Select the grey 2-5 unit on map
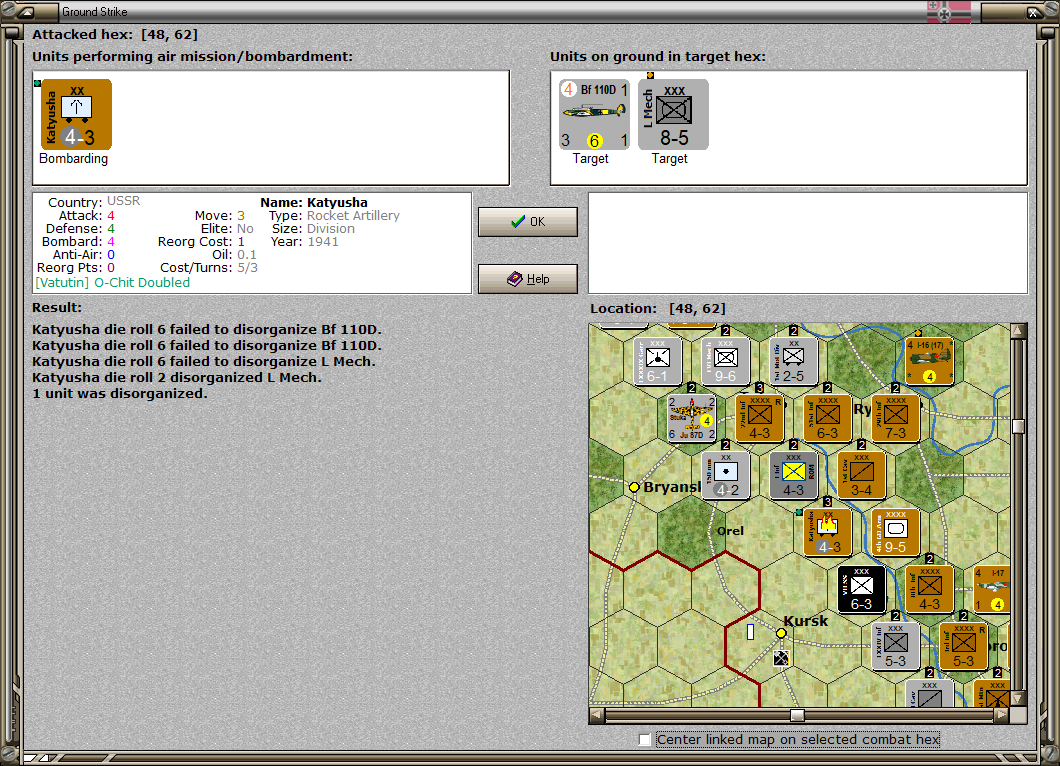 click(x=794, y=361)
